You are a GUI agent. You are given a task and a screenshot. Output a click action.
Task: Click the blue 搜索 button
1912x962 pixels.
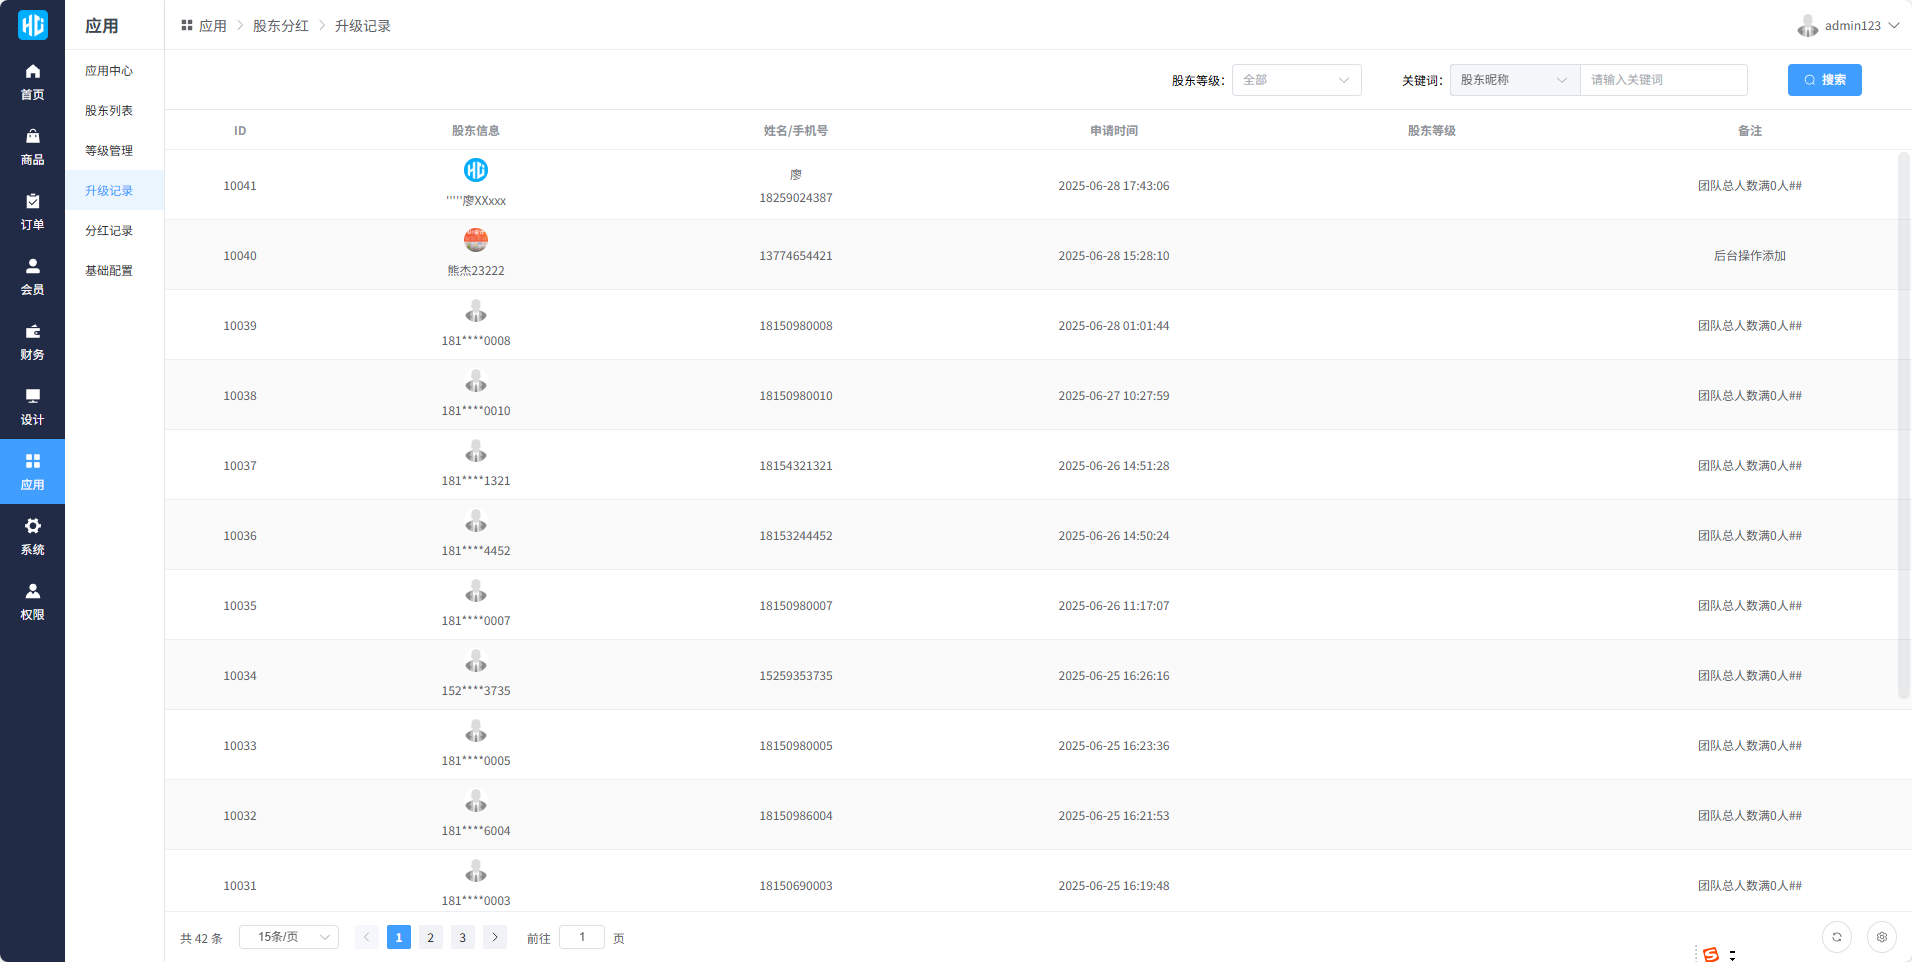[x=1824, y=80]
